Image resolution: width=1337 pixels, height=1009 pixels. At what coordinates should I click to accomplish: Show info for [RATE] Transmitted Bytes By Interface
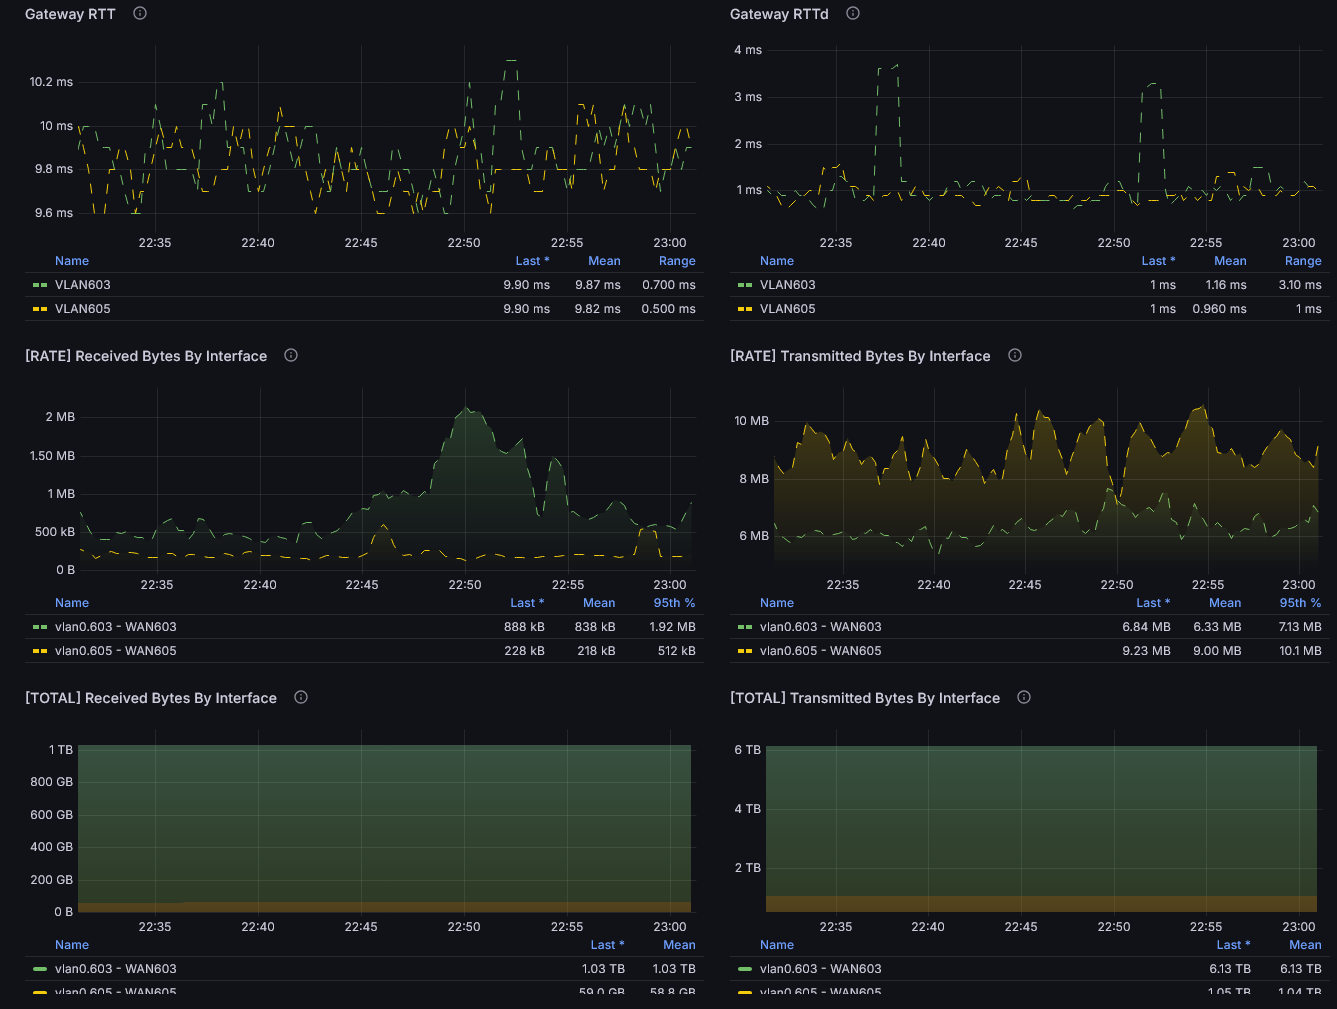click(1015, 356)
